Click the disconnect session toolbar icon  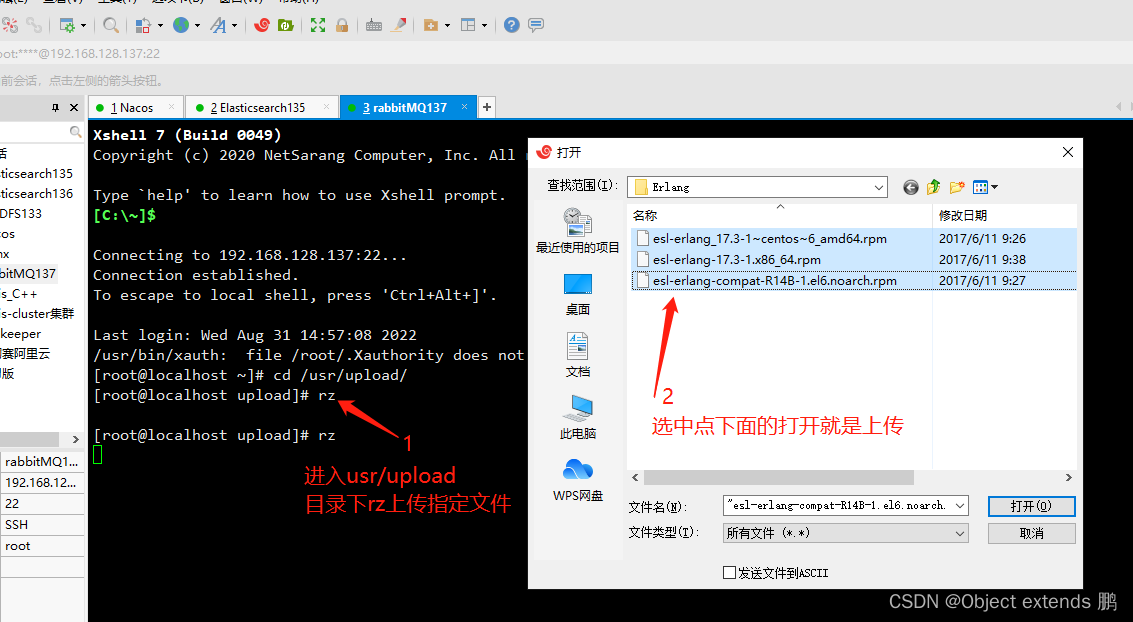[x=9, y=25]
